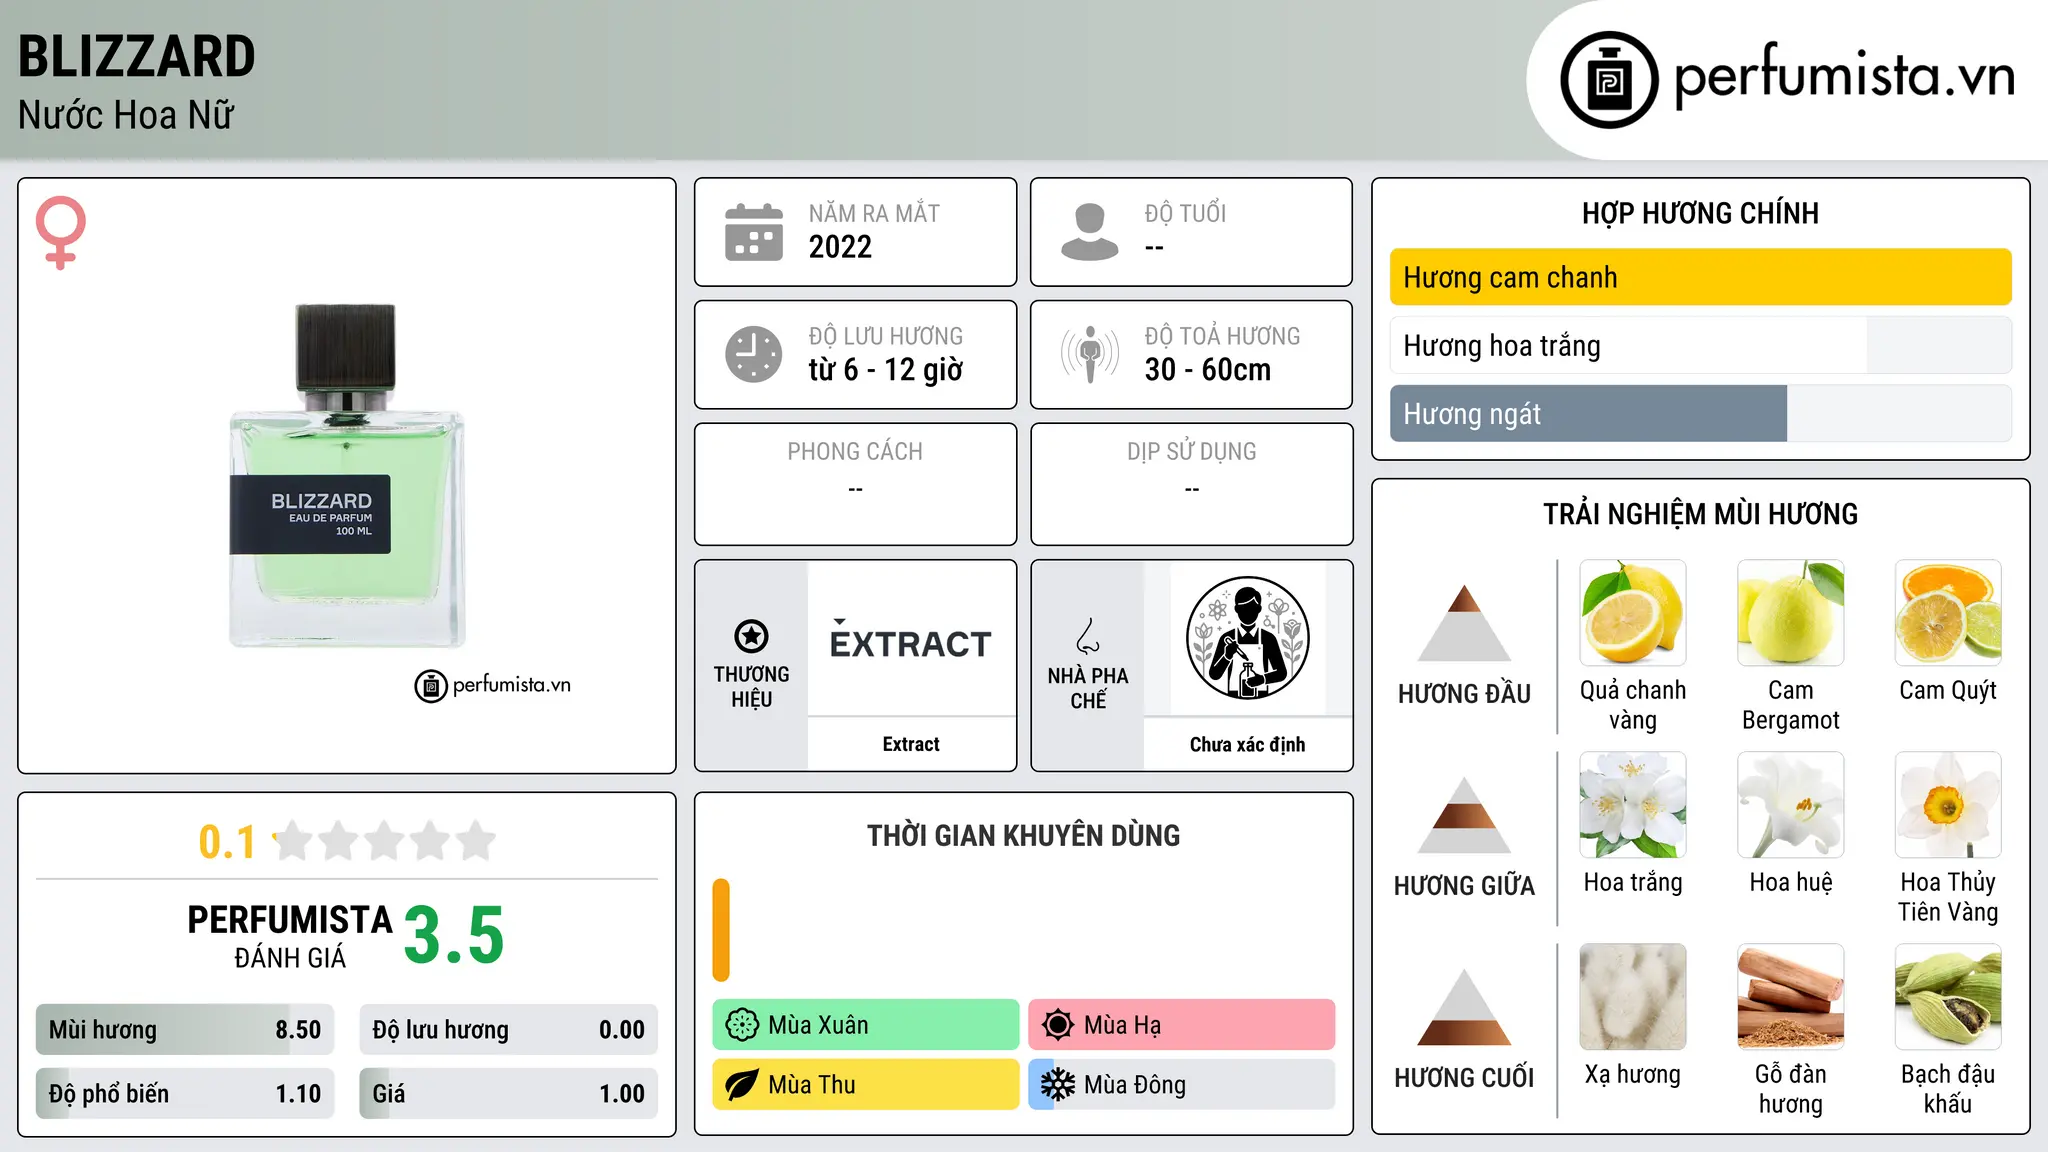The height and width of the screenshot is (1152, 2048).
Task: Click the pink female gender symbol
Action: (x=61, y=233)
